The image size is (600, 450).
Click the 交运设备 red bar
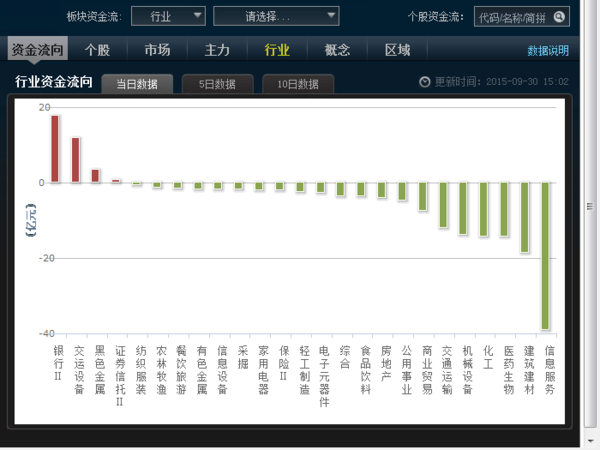click(76, 160)
